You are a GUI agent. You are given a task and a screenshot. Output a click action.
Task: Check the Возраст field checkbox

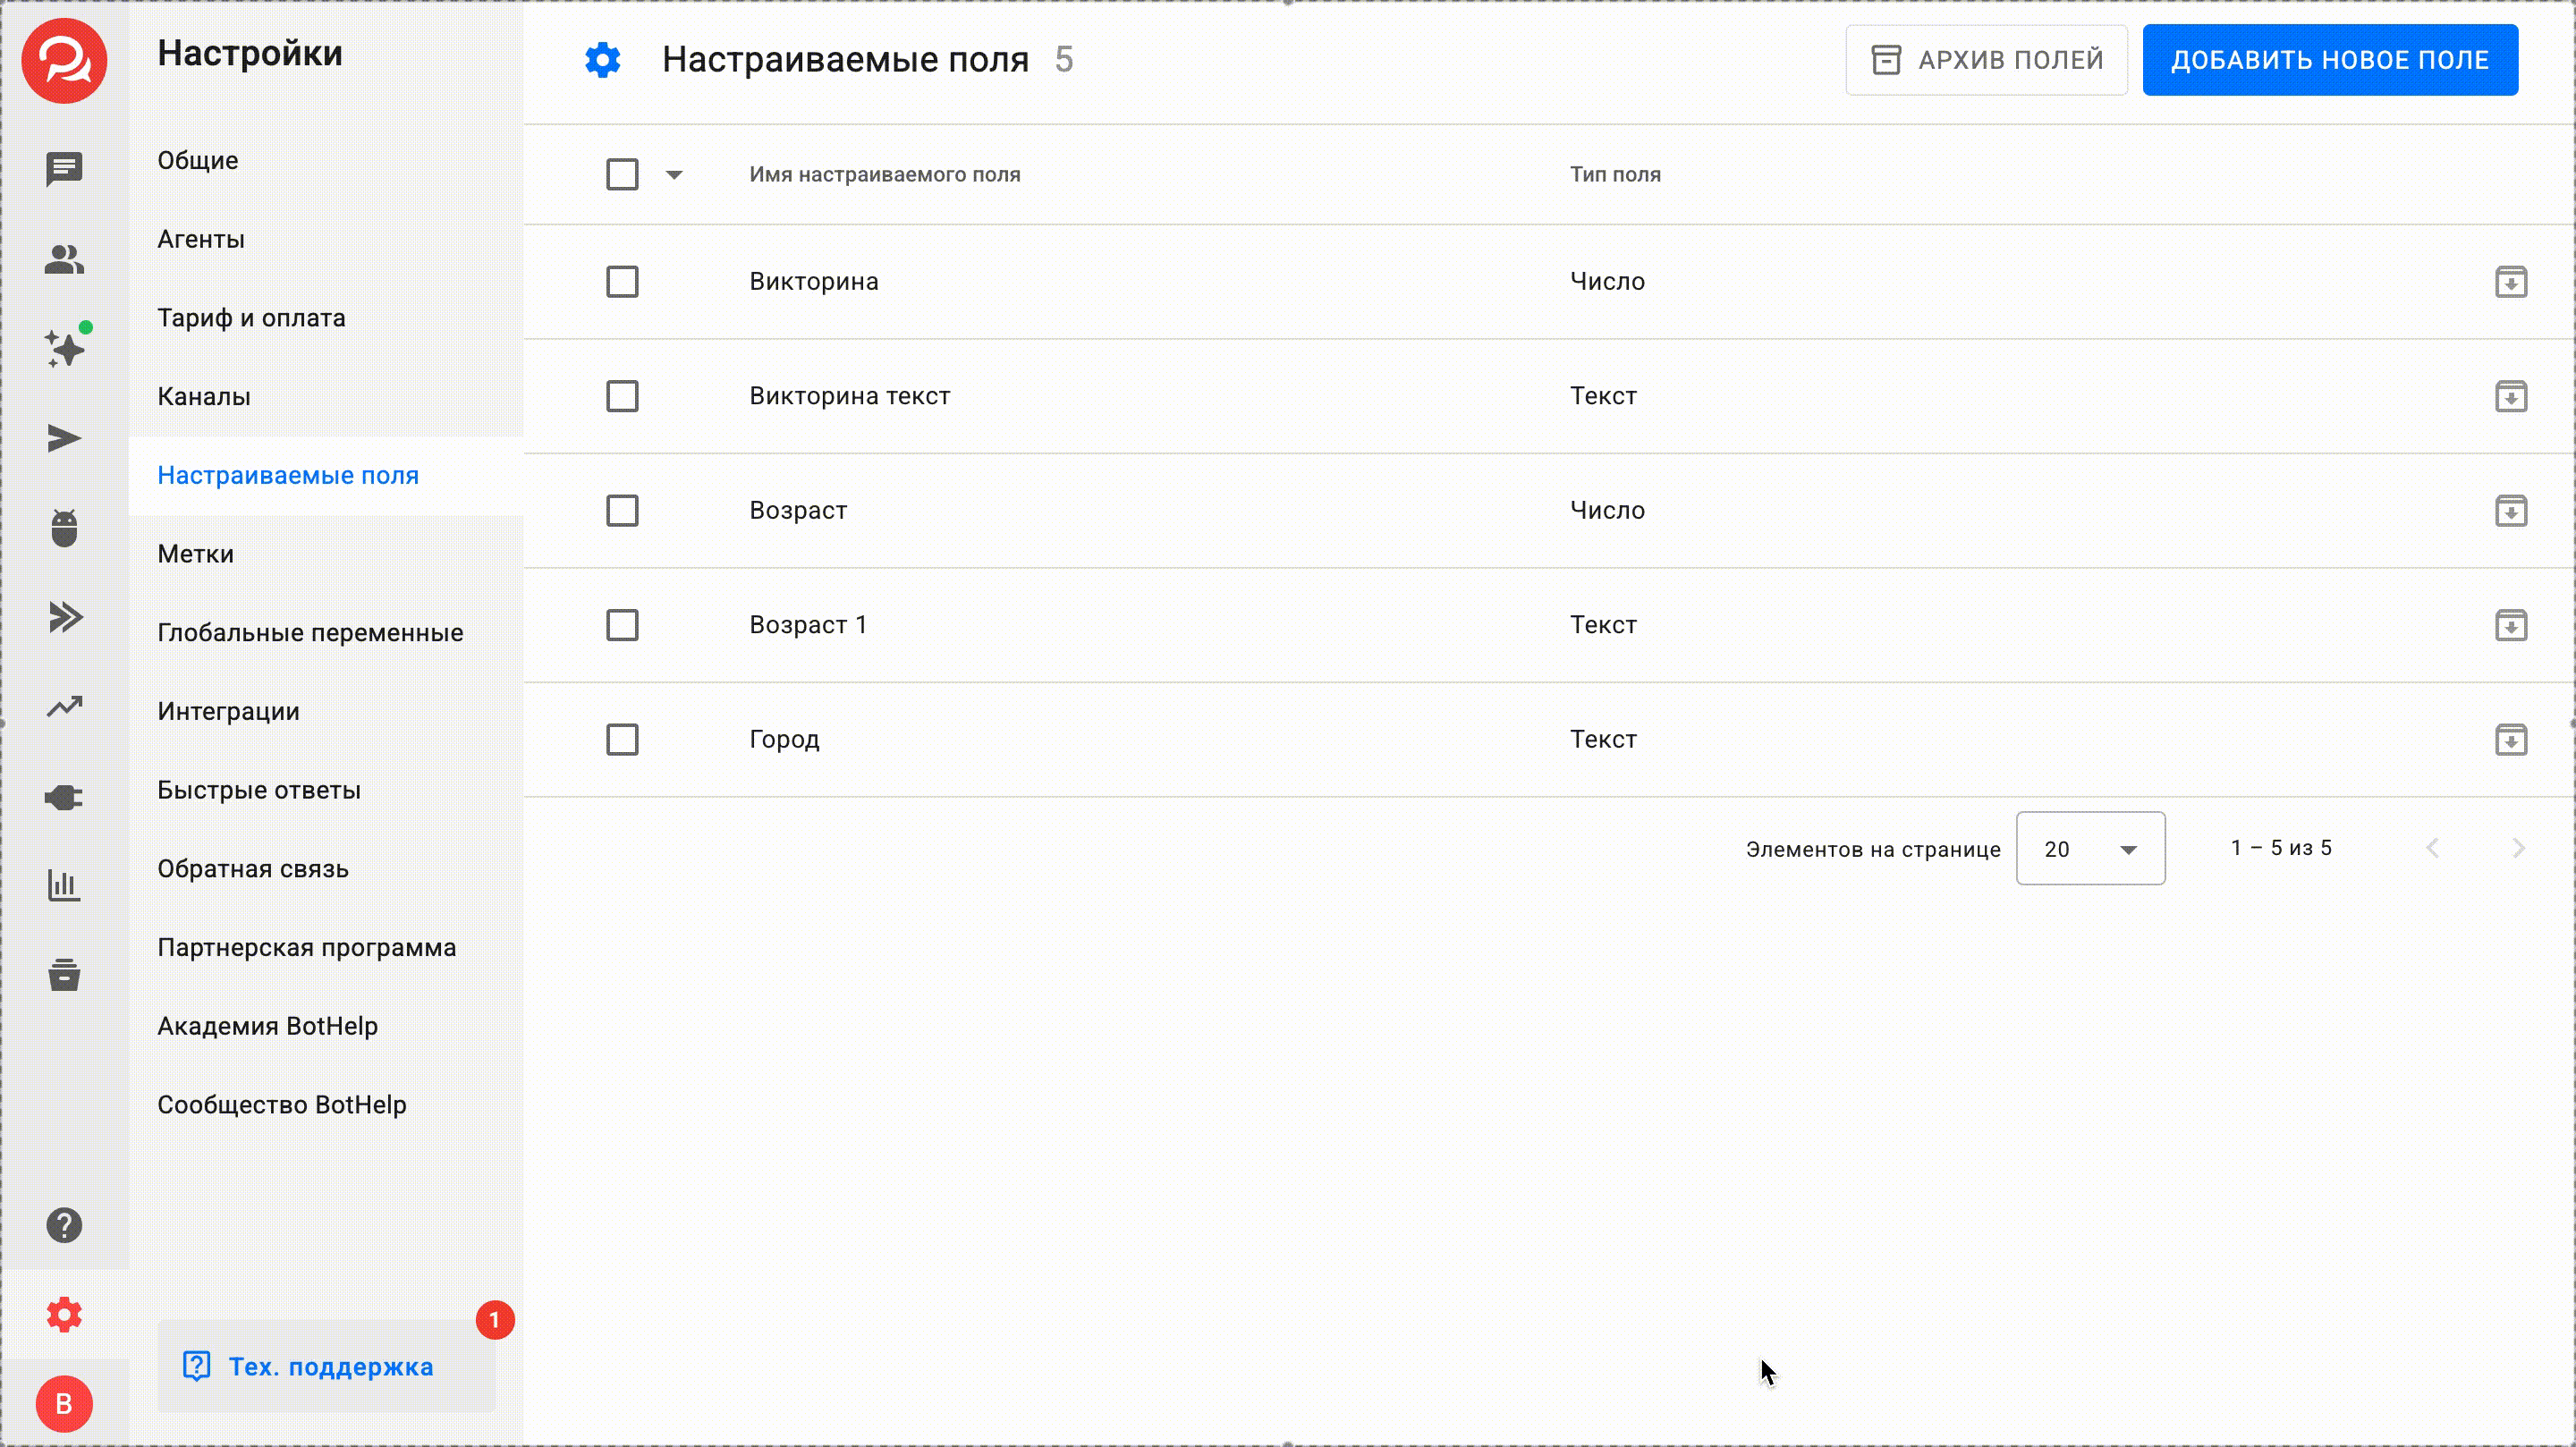622,511
